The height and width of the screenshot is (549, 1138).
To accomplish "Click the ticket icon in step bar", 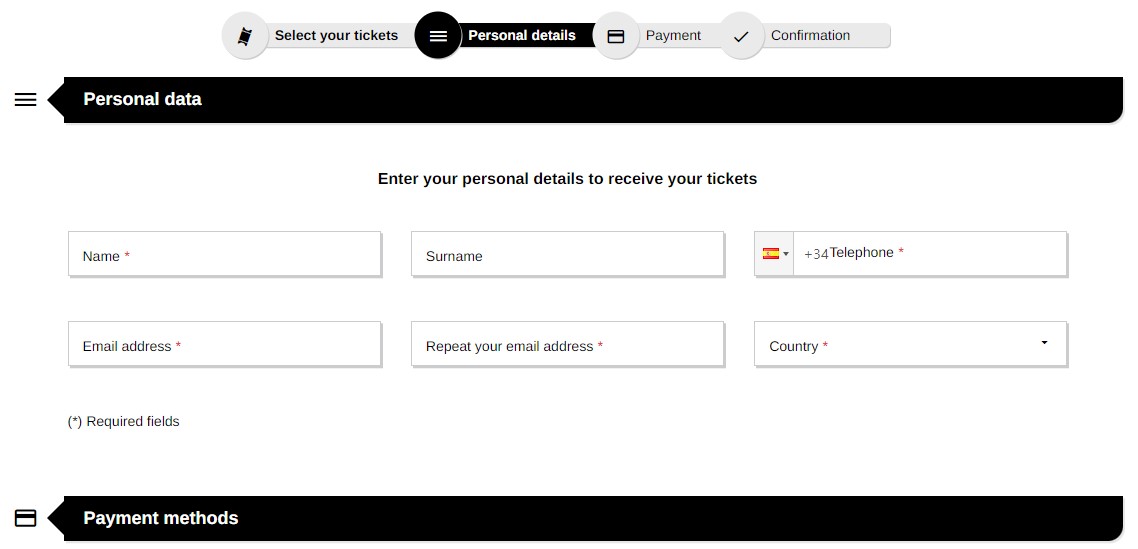I will (x=245, y=36).
